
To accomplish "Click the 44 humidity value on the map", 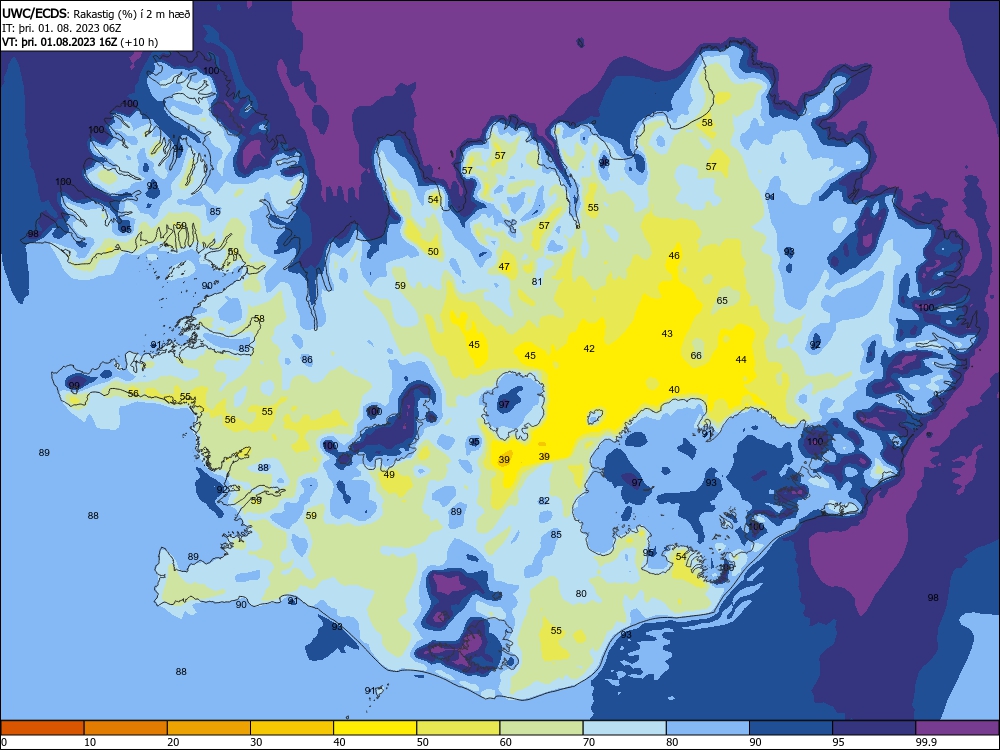I will pos(741,360).
